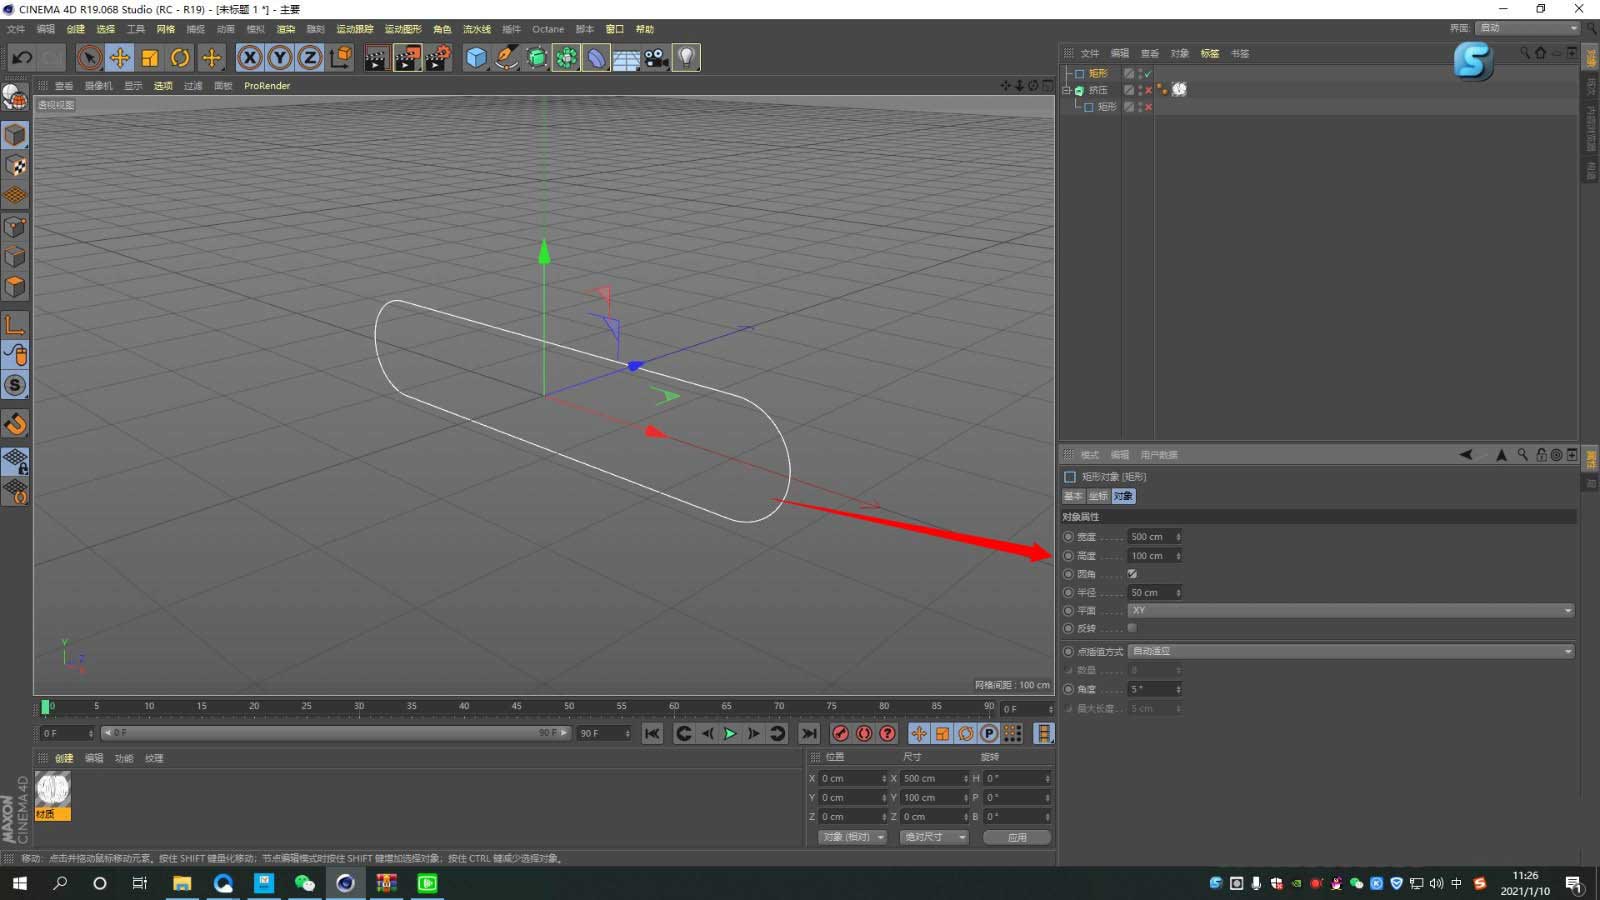Image resolution: width=1600 pixels, height=900 pixels.
Task: Enable the 反转 invert checkbox
Action: click(x=1131, y=627)
